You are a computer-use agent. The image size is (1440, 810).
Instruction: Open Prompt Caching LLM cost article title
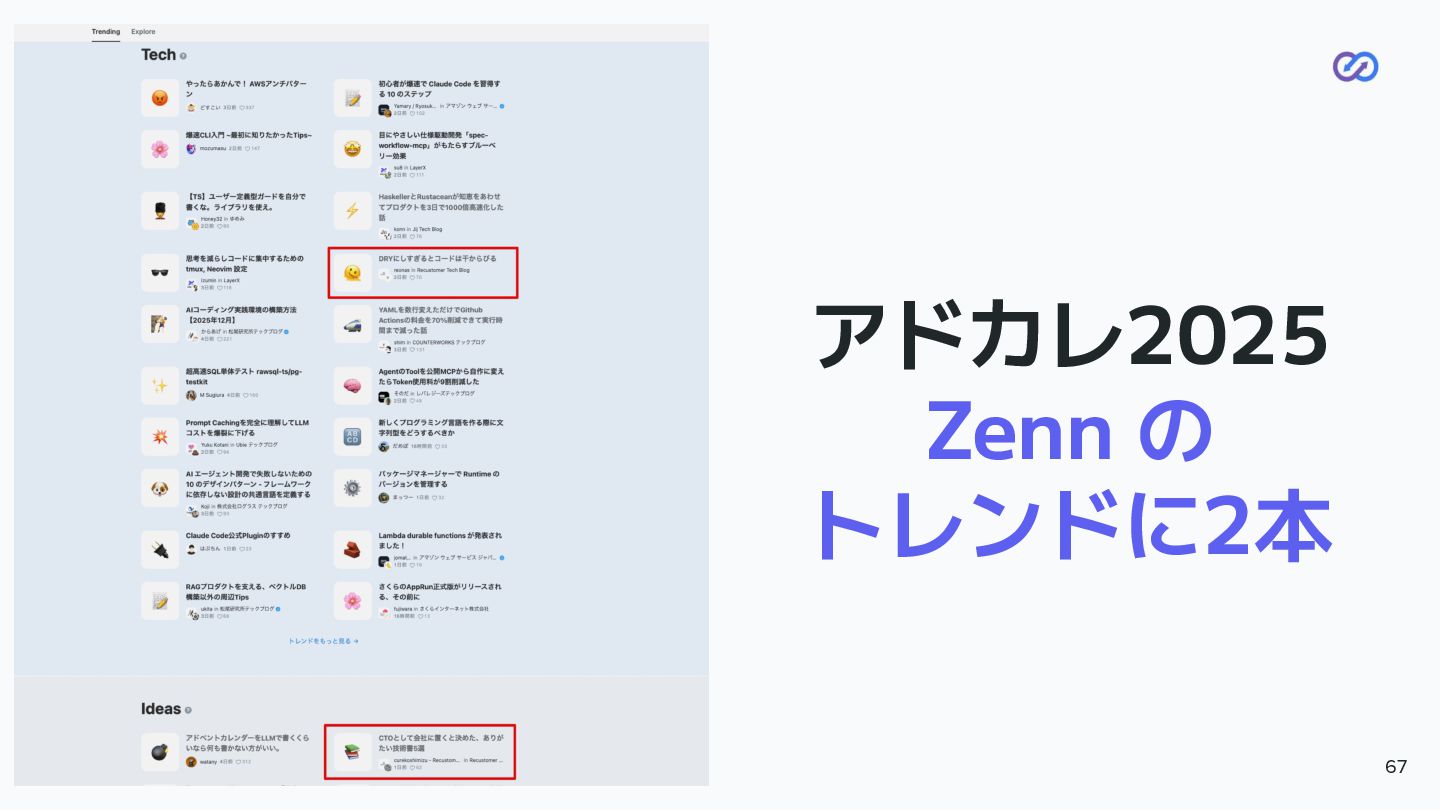247,427
